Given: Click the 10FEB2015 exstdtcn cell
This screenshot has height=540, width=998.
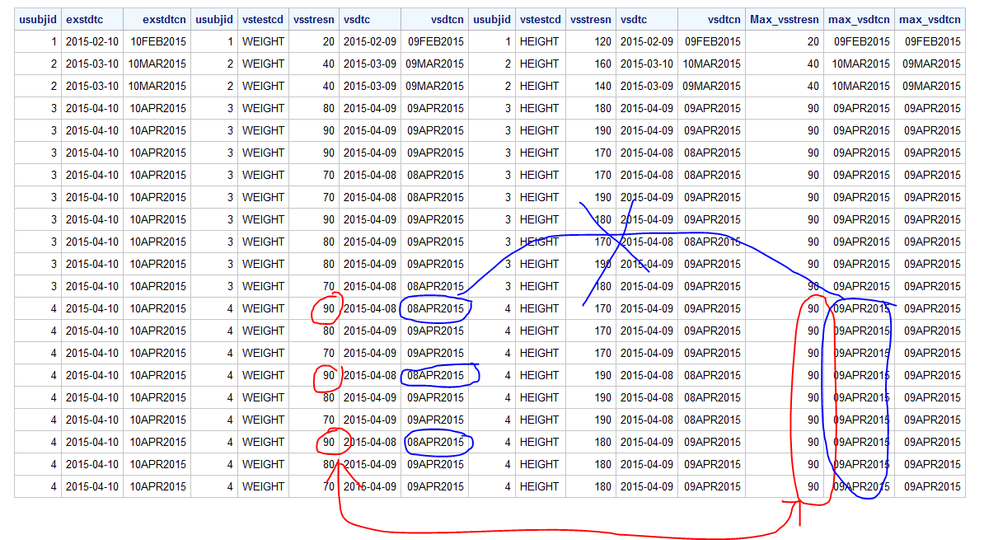Looking at the screenshot, I should click(157, 42).
